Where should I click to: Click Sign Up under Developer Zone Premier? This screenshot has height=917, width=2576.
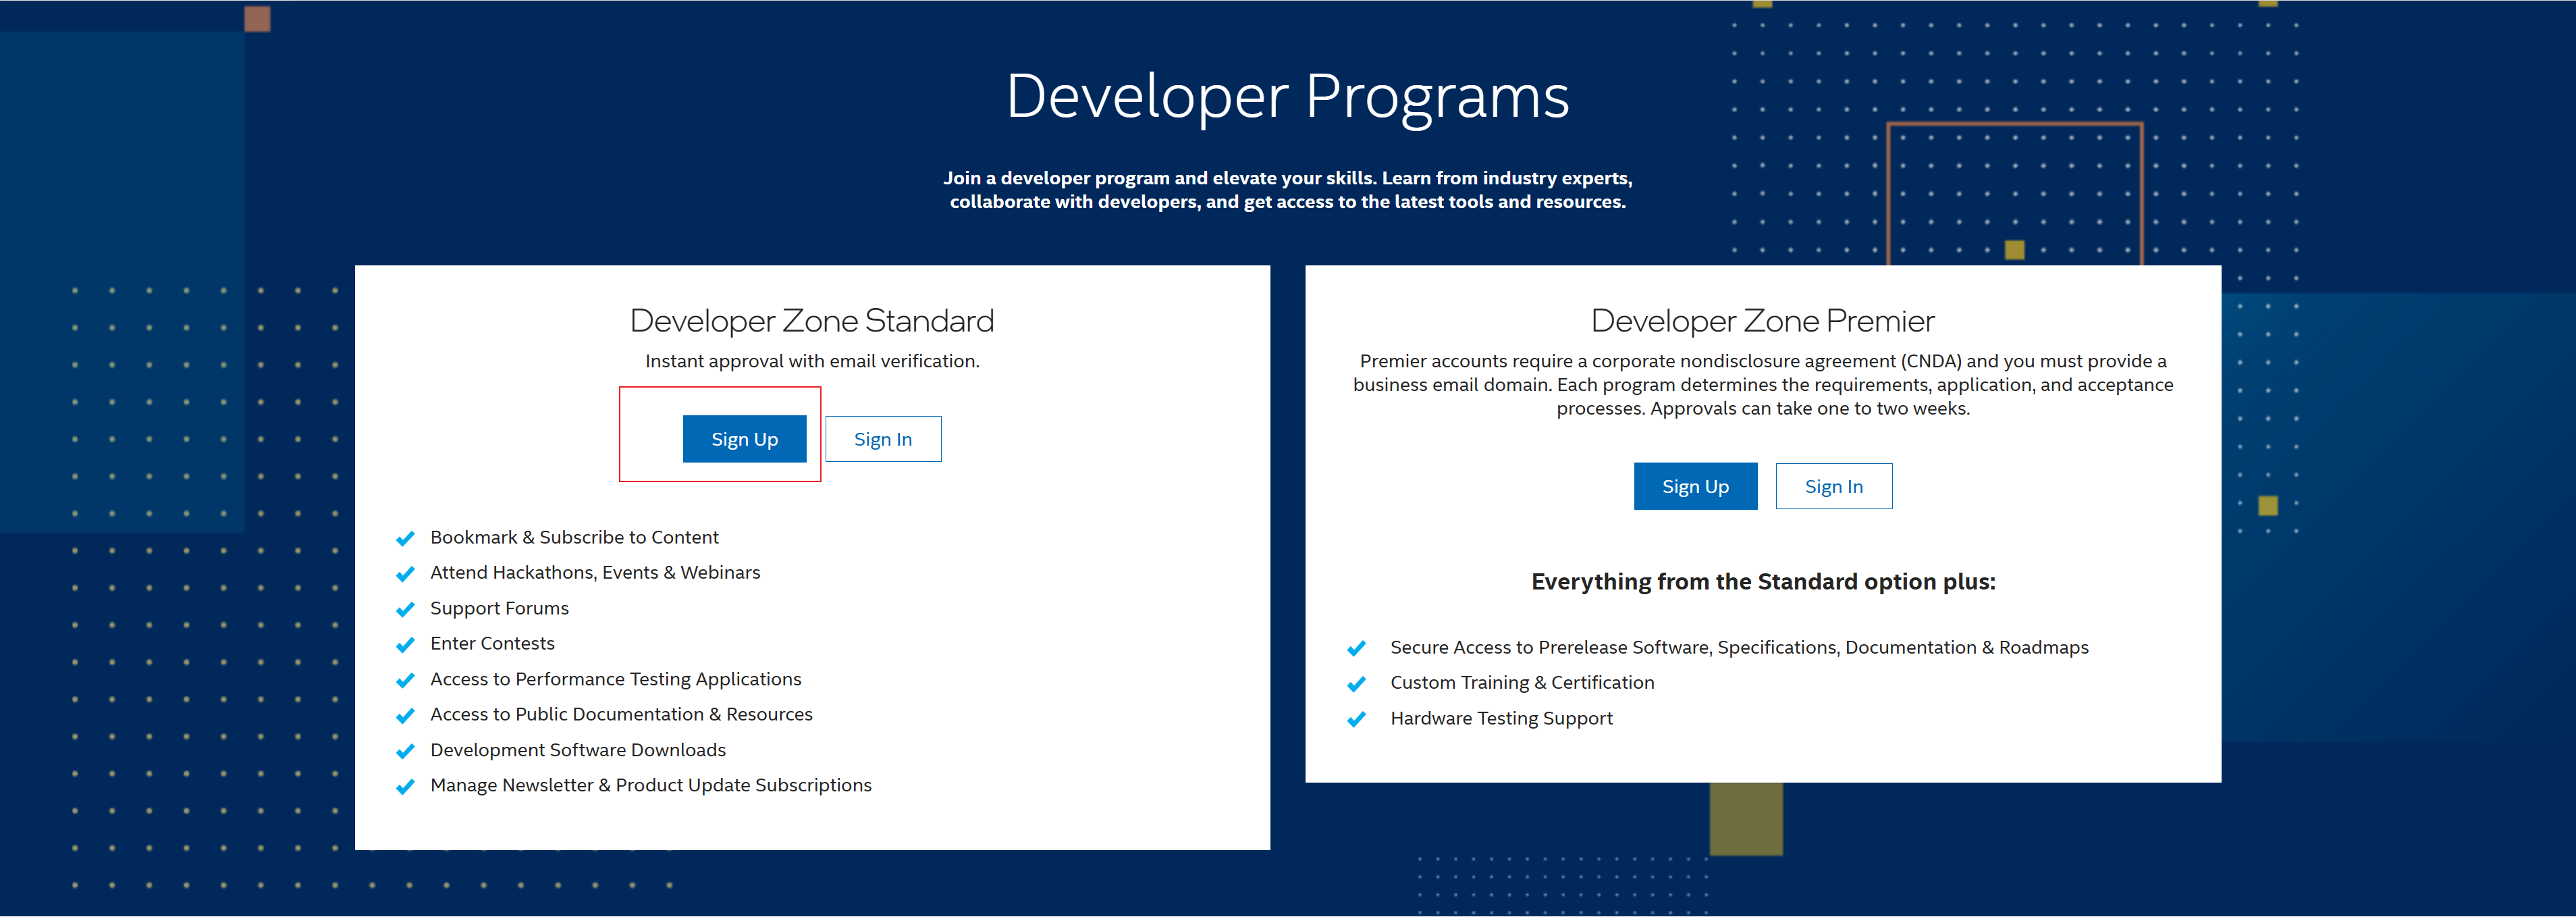1694,486
